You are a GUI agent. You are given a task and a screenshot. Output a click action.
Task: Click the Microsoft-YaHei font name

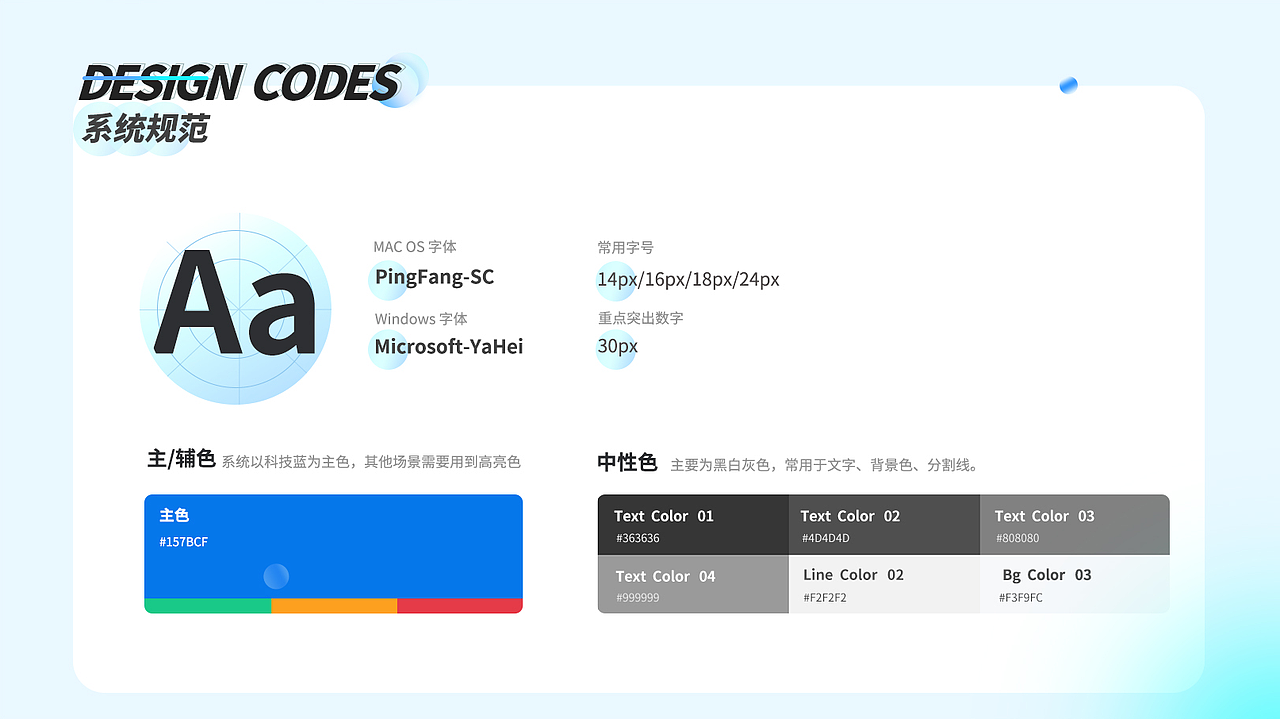pyautogui.click(x=449, y=347)
